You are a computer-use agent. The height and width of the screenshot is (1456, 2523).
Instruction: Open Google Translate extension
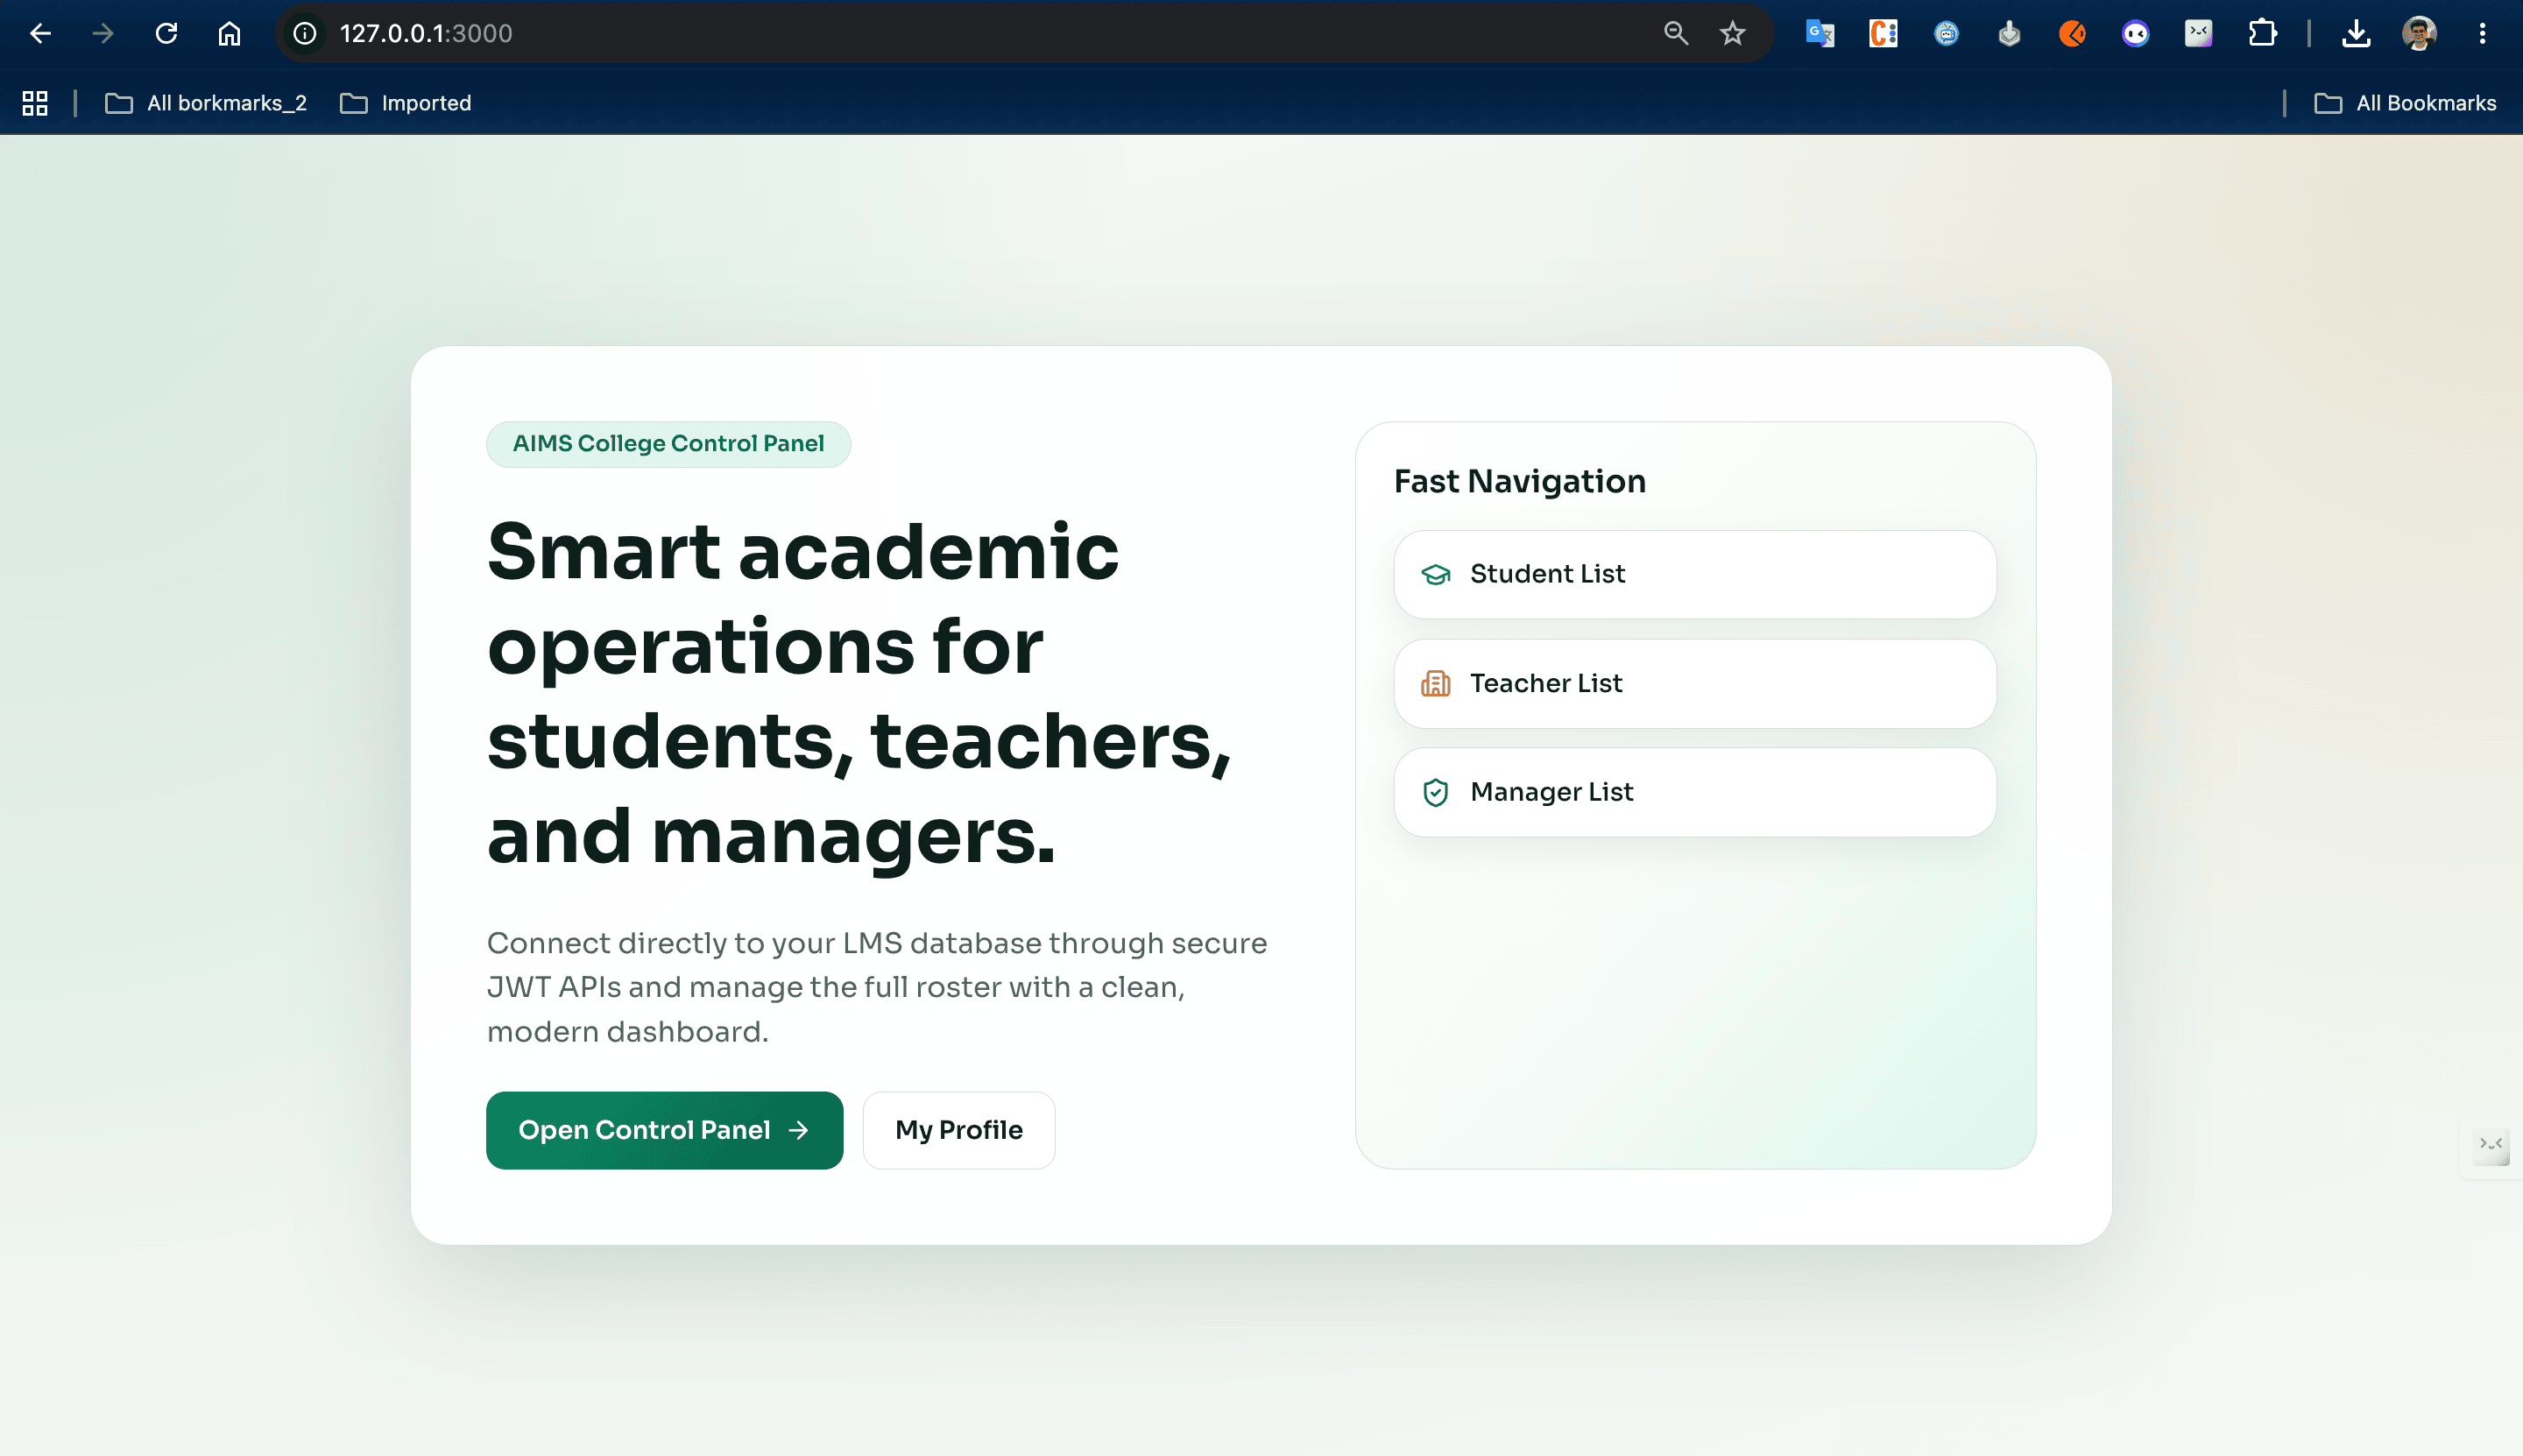(x=1820, y=33)
